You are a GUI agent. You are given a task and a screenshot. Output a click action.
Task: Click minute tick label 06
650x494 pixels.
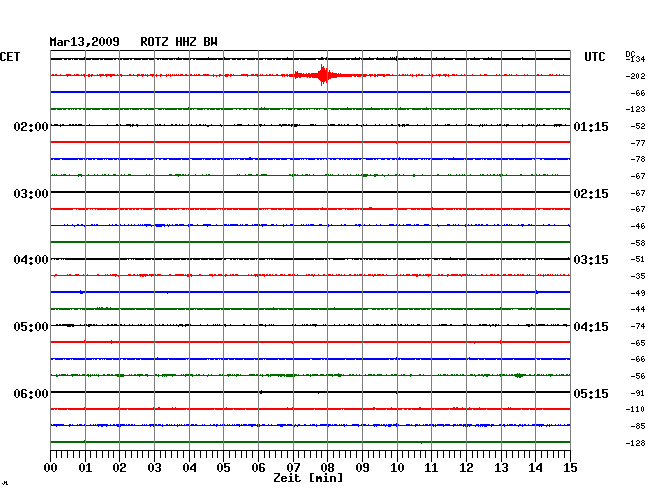[258, 468]
